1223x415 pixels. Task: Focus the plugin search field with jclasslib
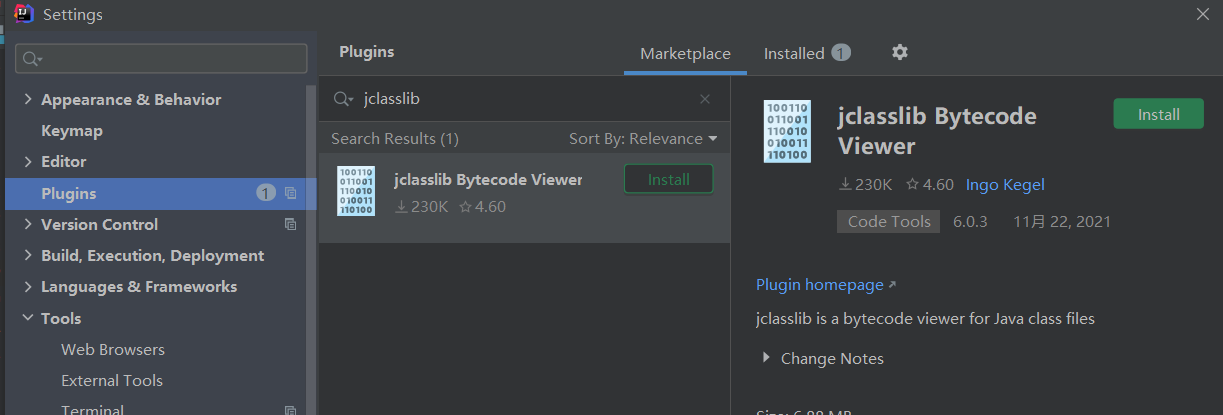[x=525, y=99]
